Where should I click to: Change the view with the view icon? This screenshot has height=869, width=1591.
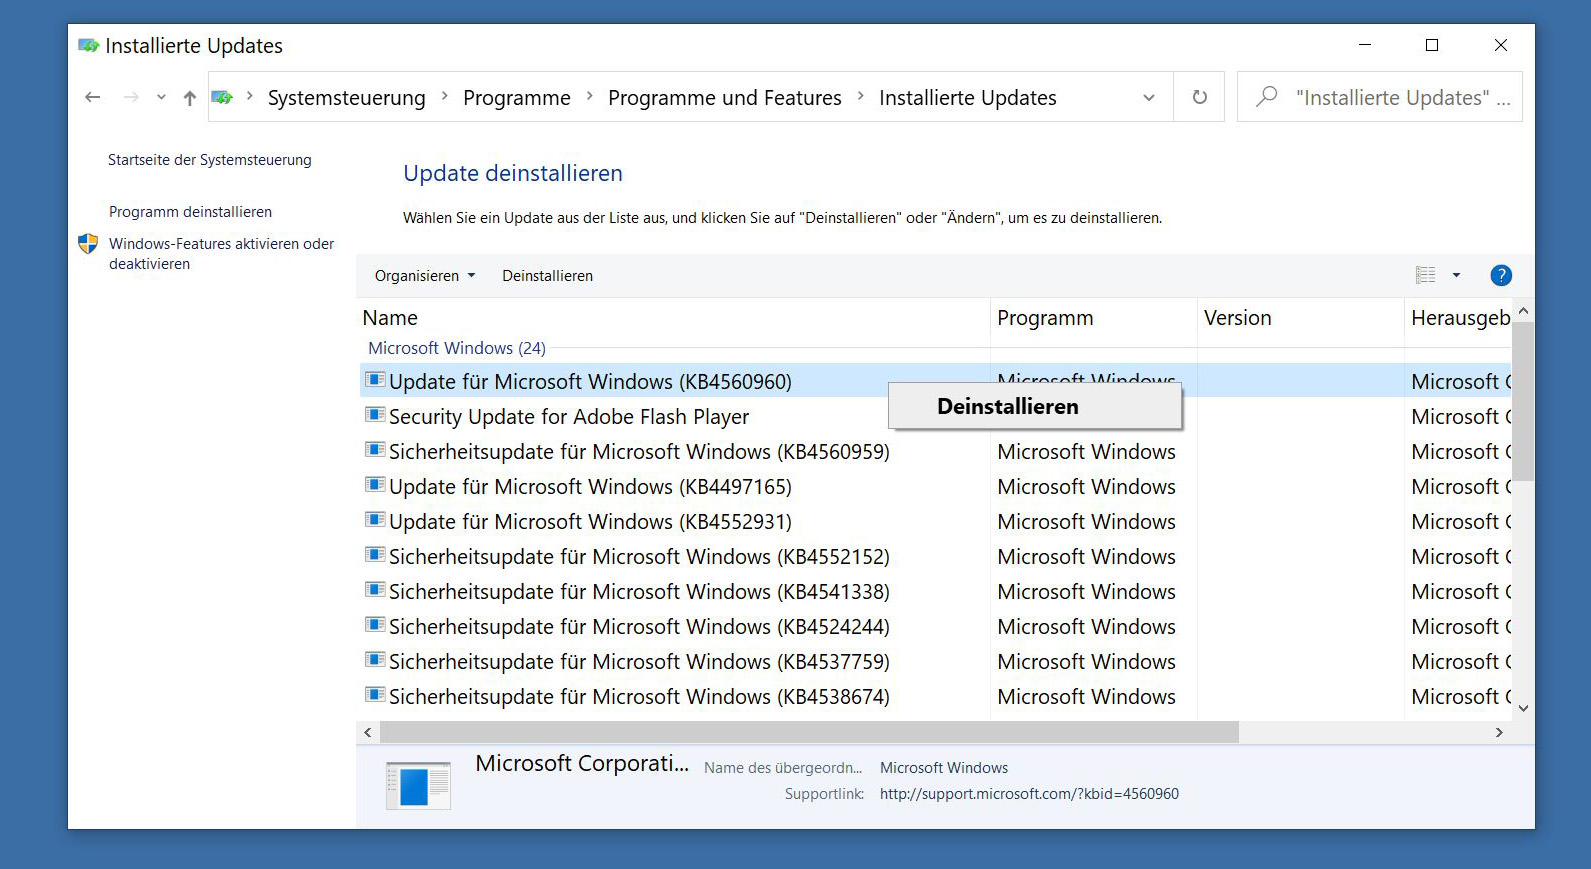(x=1425, y=275)
